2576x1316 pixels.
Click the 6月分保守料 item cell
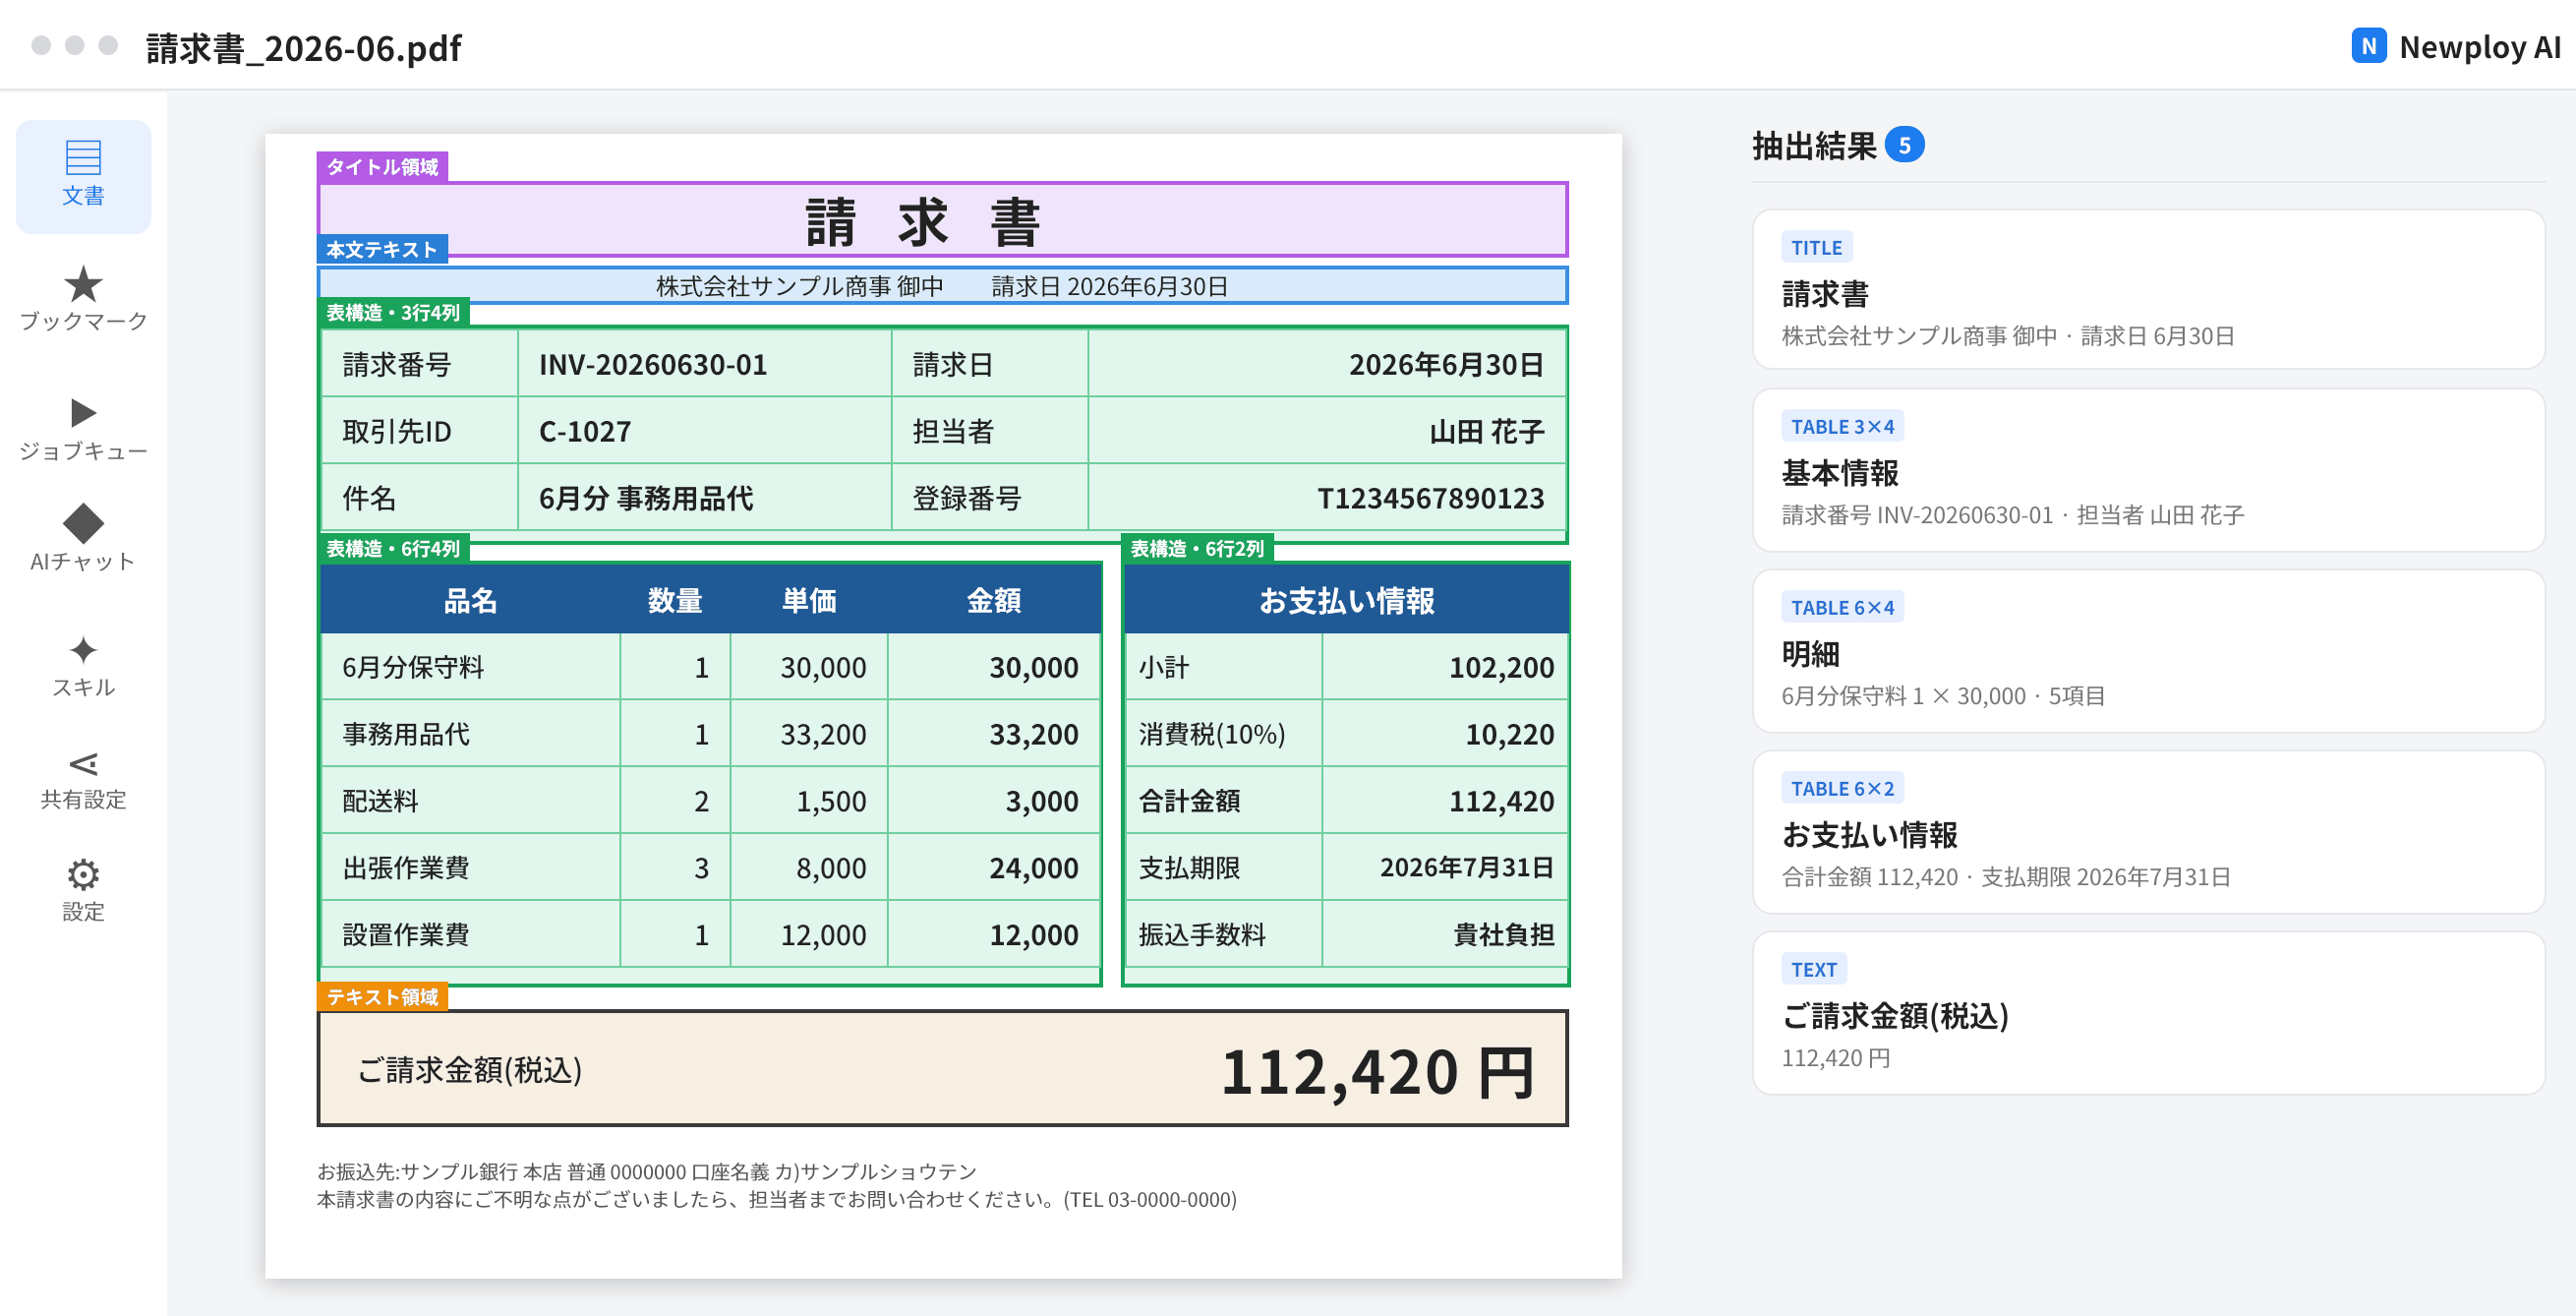(470, 667)
